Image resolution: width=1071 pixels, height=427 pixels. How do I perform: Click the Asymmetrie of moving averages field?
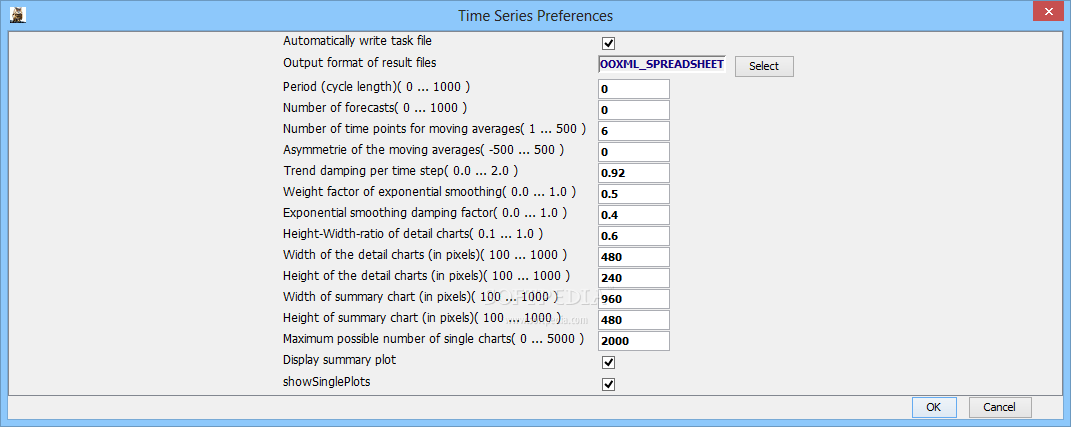632,152
